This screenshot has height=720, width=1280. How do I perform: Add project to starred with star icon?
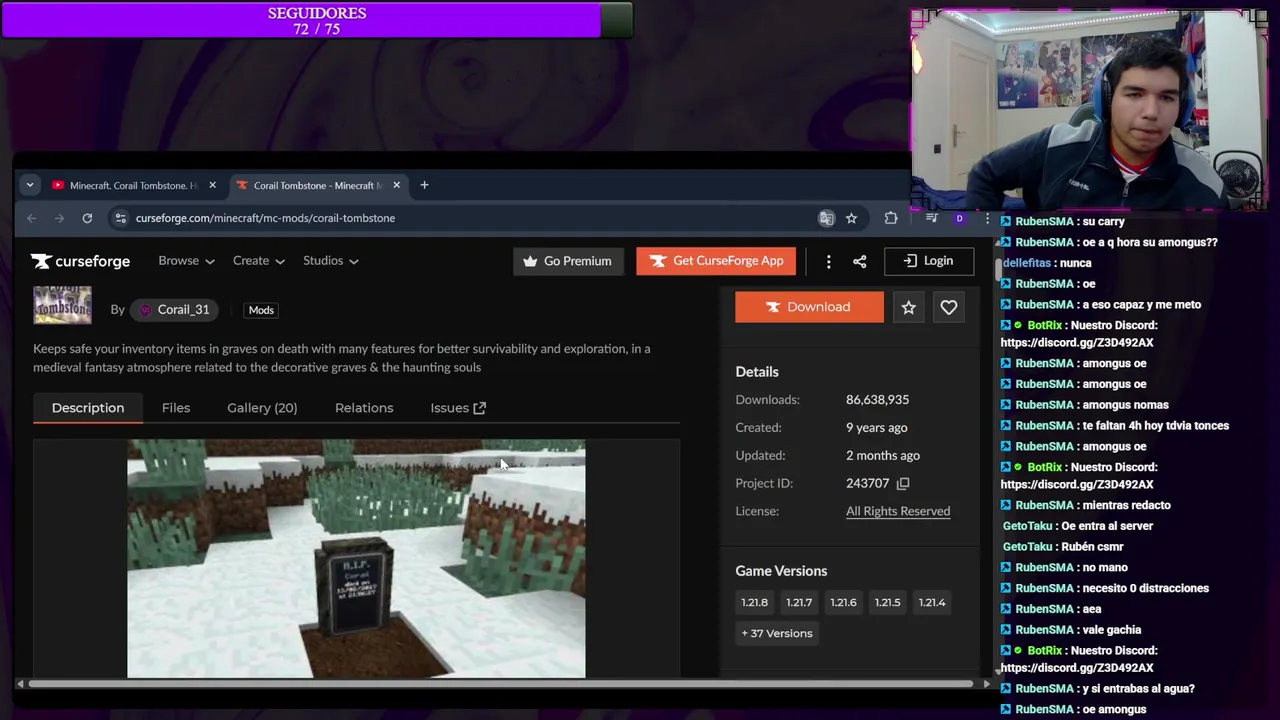pyautogui.click(x=908, y=307)
